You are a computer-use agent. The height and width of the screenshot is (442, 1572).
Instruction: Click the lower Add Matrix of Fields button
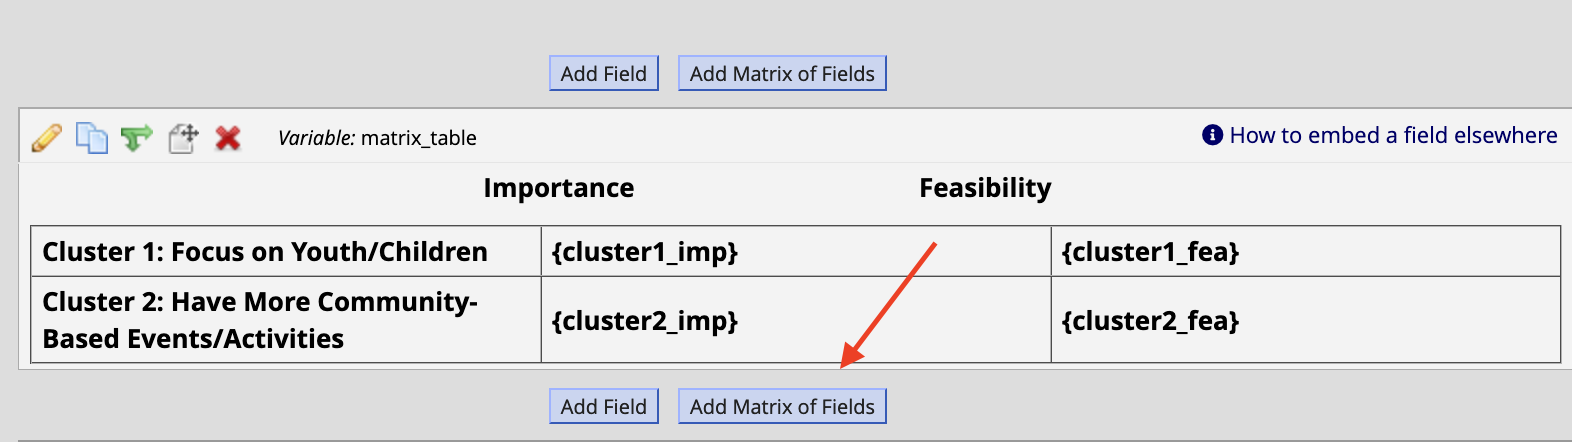point(782,406)
